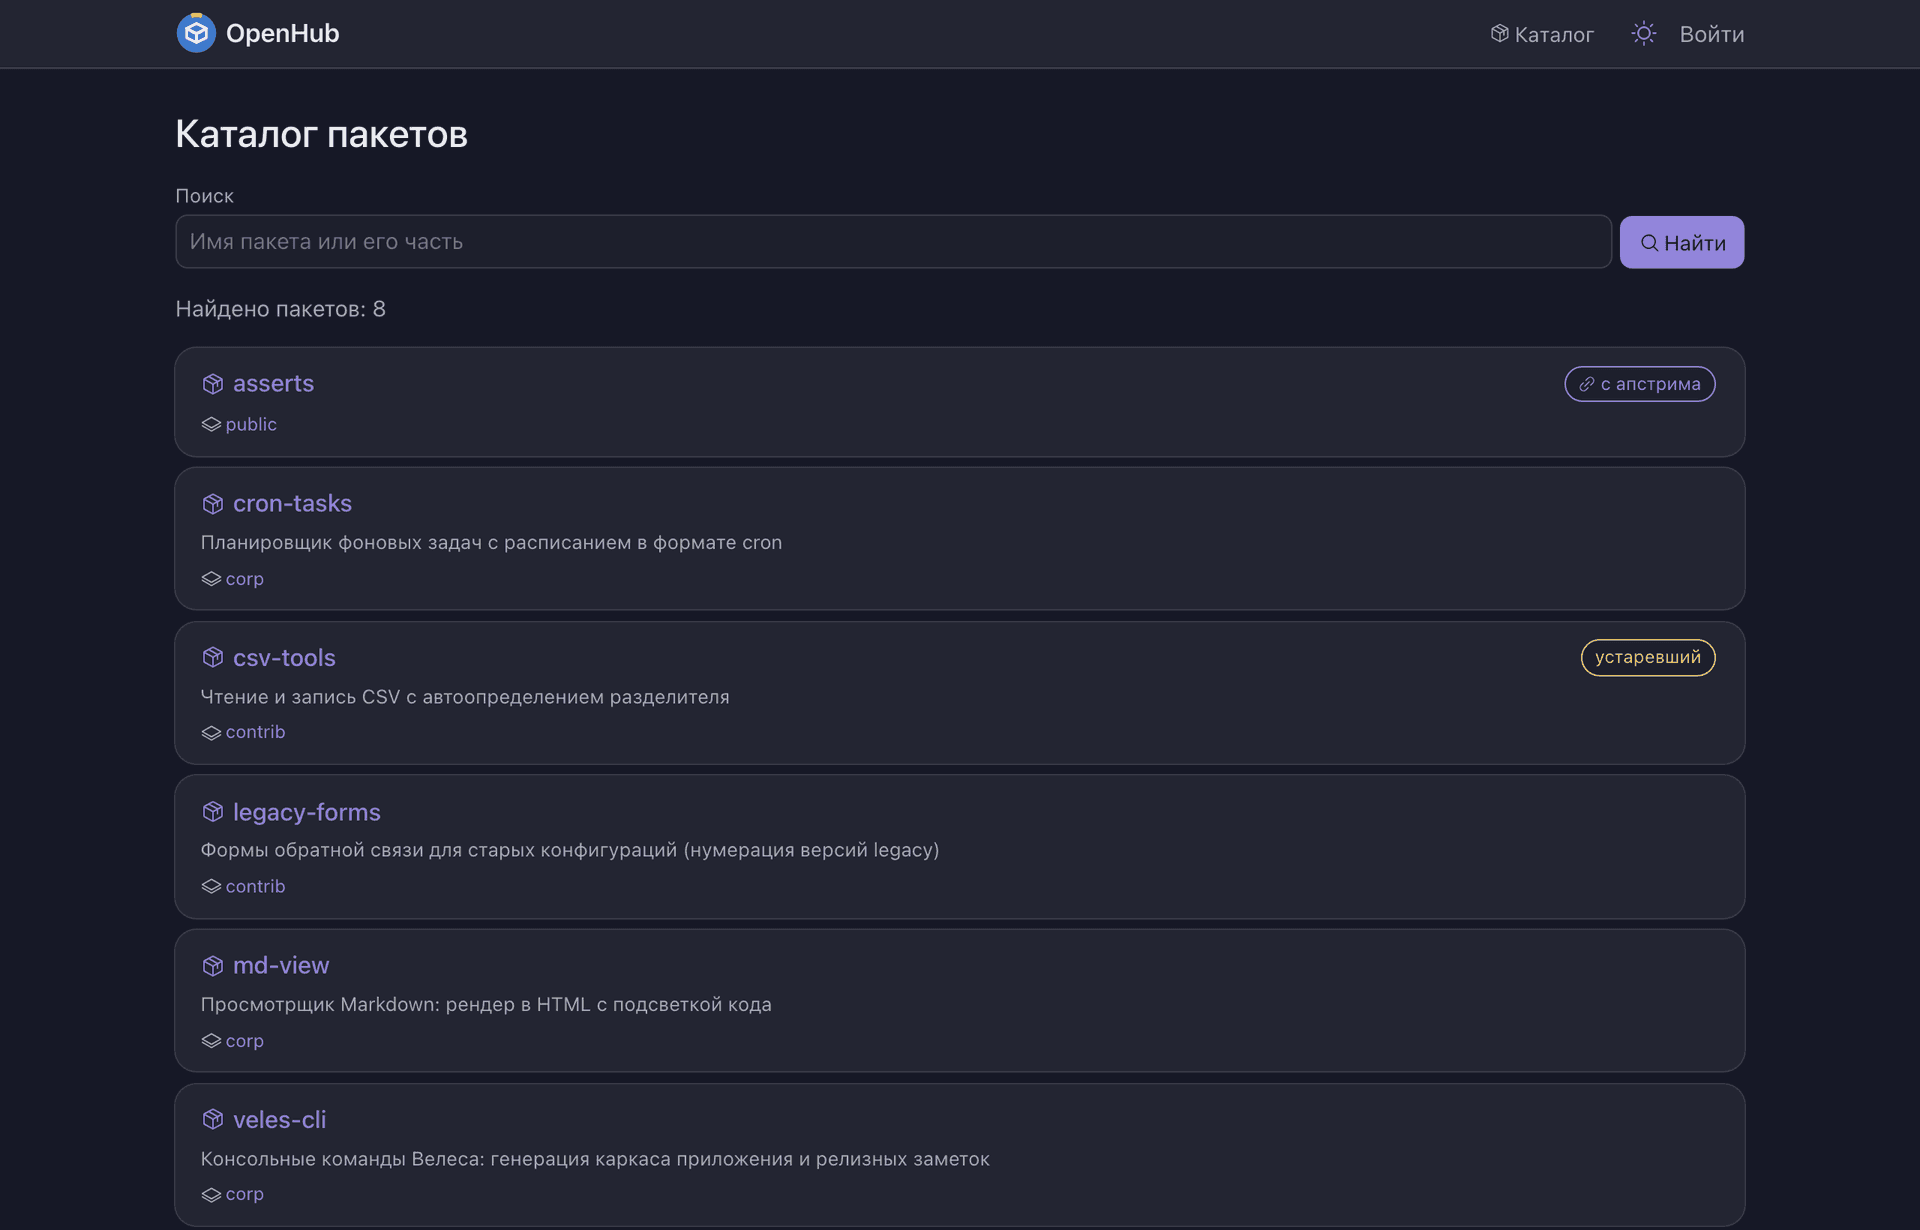
Task: Click the package icon next to legacy-forms
Action: [212, 811]
